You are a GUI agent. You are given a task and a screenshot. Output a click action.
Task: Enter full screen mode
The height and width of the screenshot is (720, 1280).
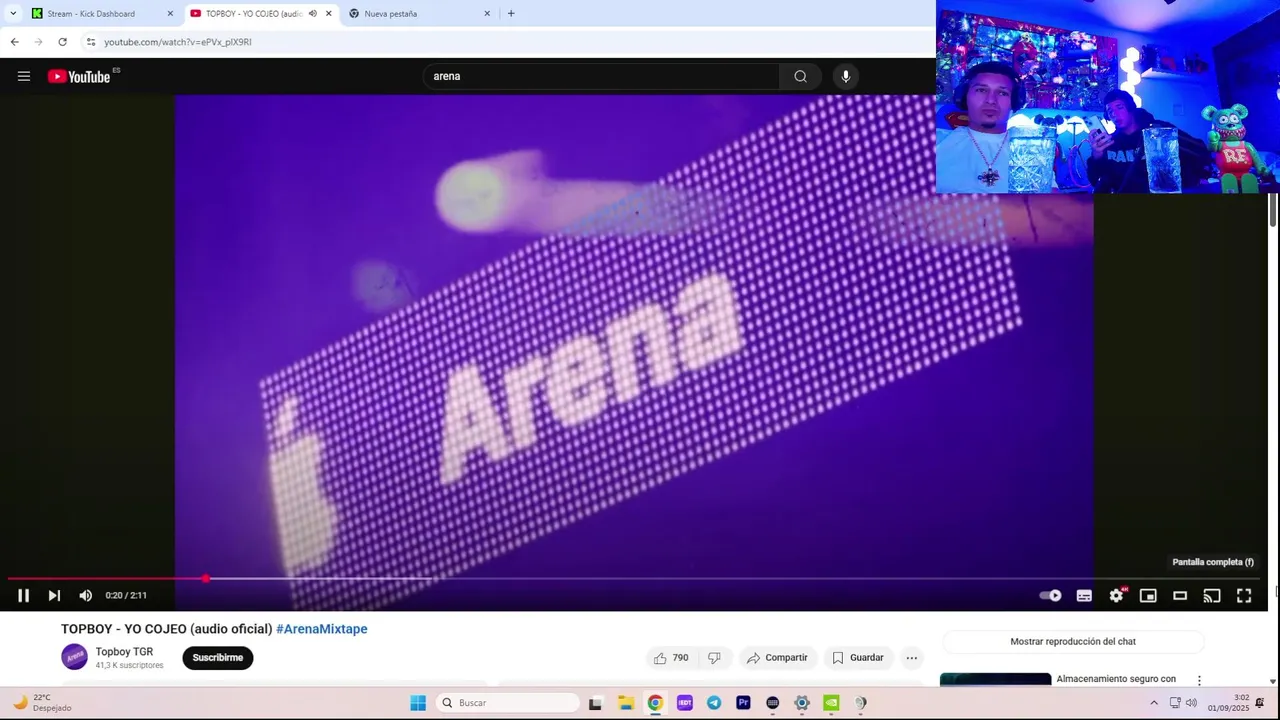1244,596
